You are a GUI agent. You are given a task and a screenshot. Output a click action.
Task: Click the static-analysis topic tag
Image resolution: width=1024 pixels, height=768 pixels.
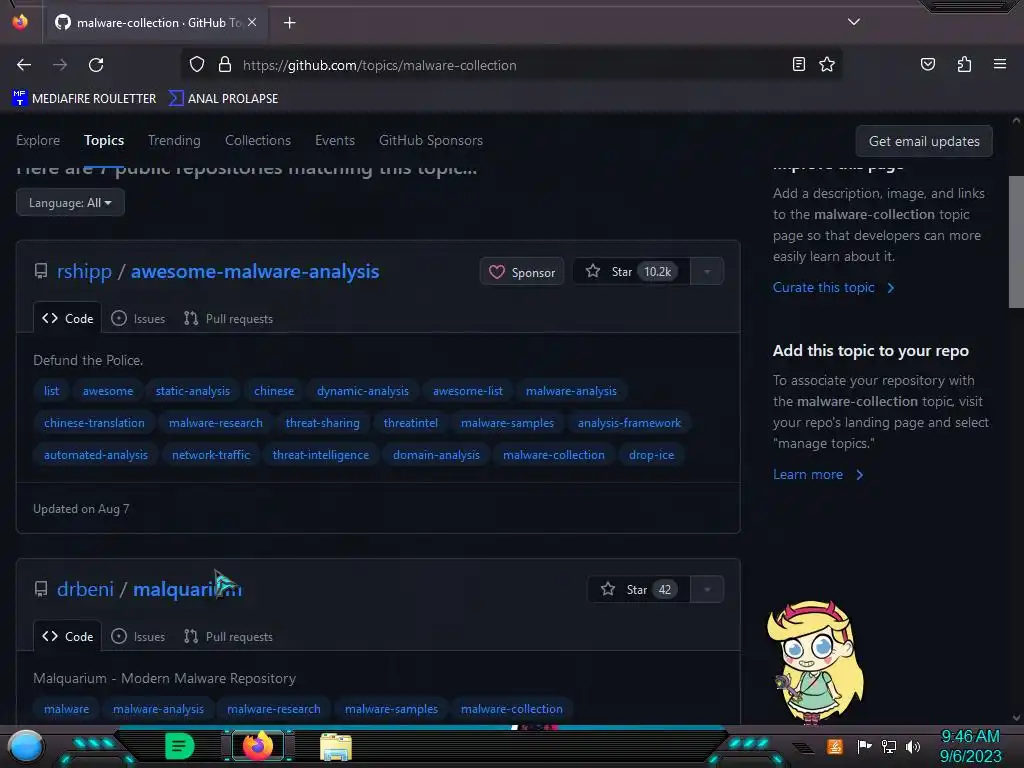[193, 391]
